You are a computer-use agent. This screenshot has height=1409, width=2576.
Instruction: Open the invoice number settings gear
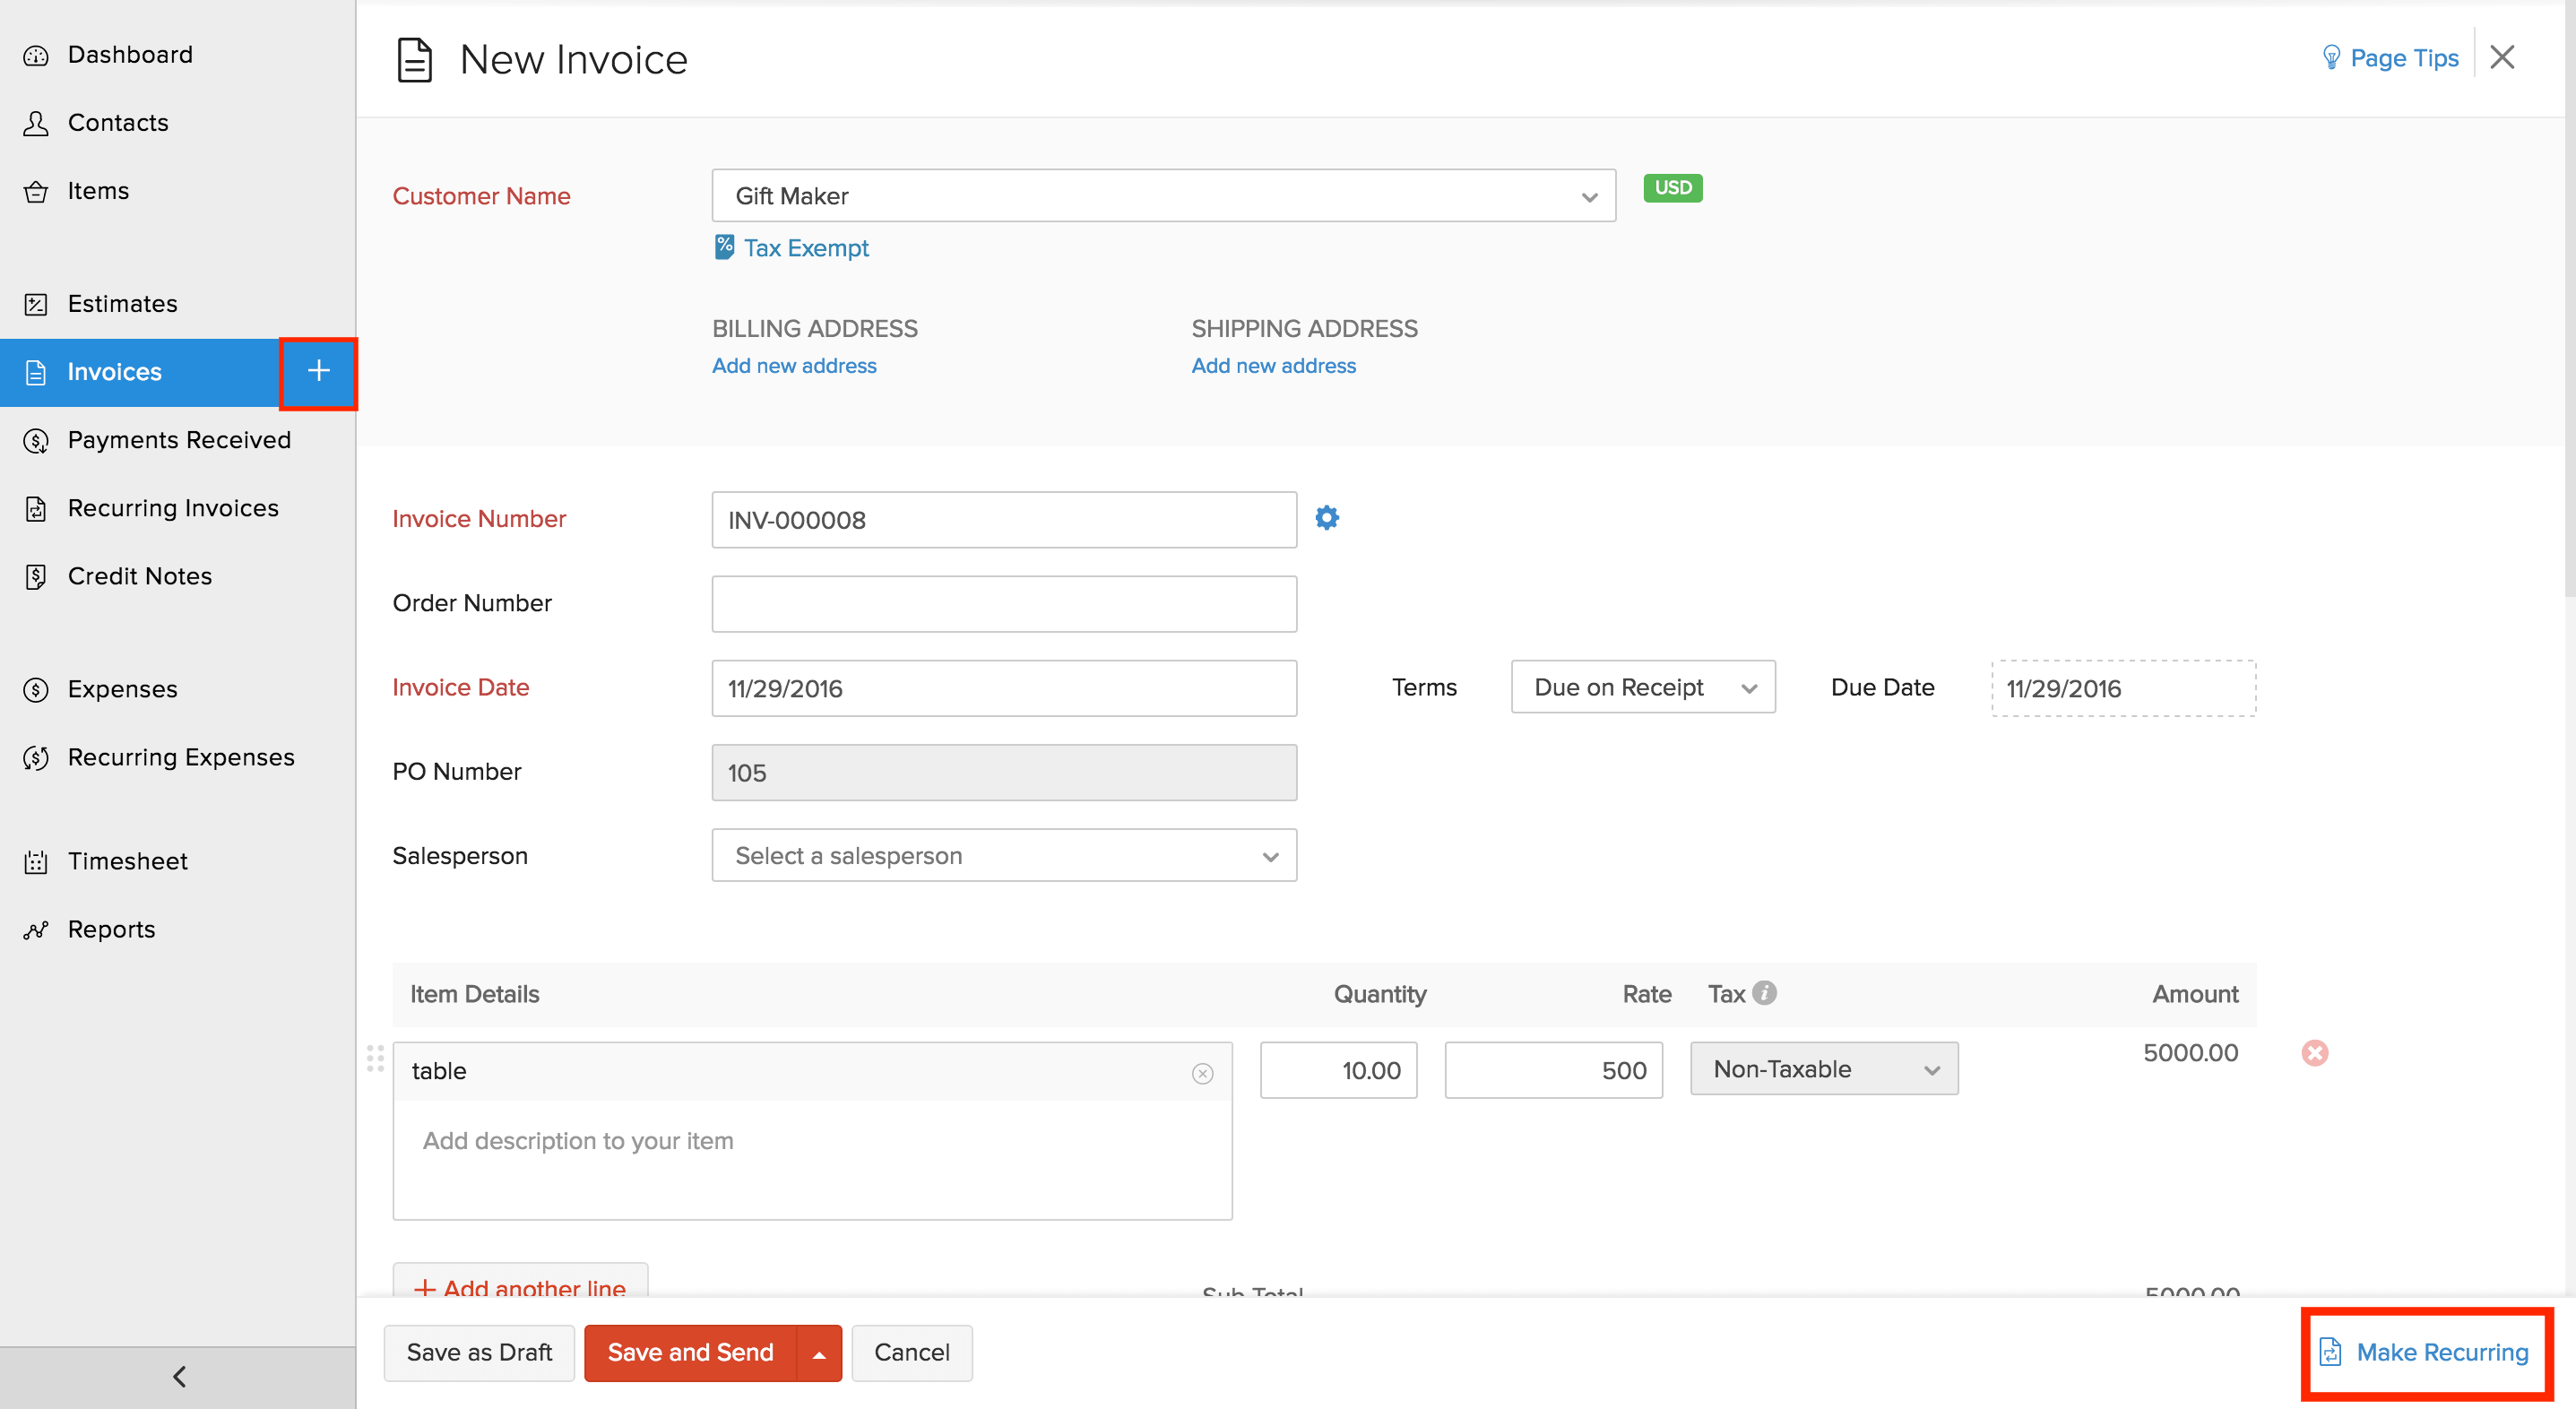point(1327,517)
